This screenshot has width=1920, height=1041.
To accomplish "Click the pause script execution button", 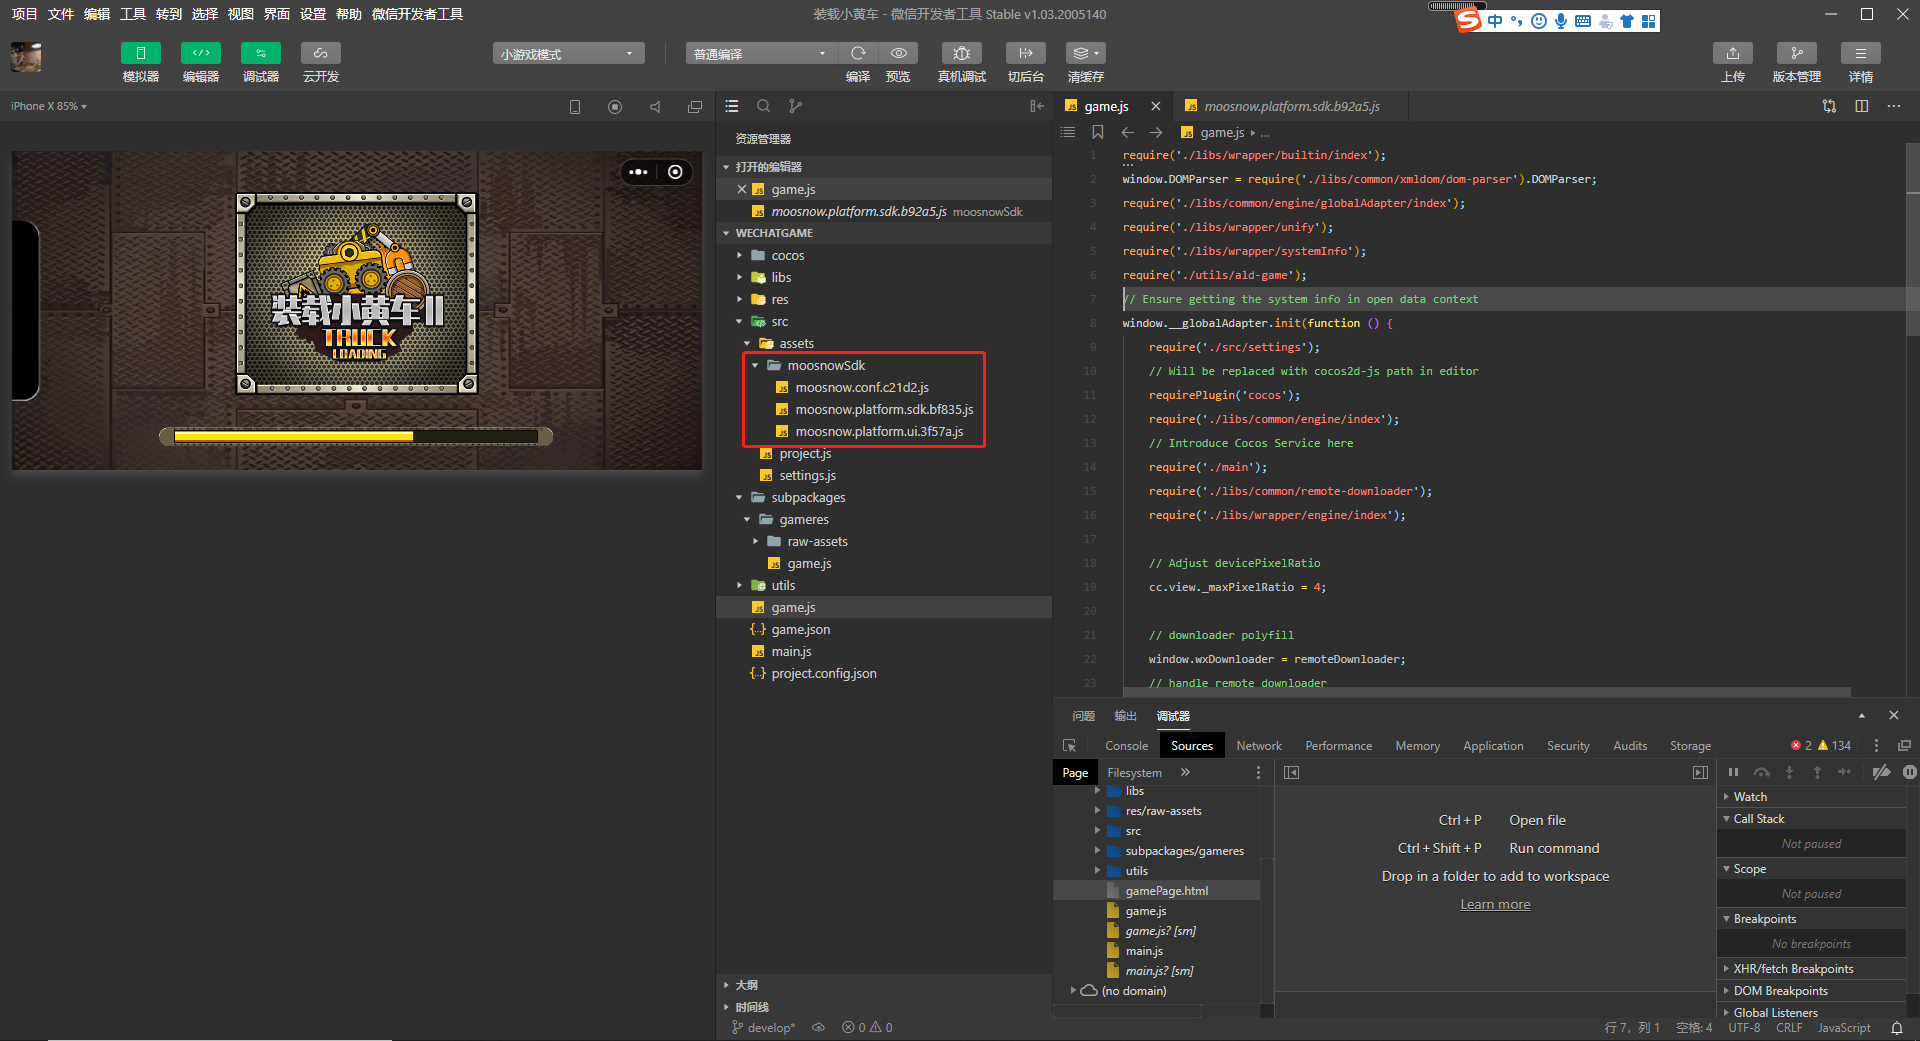I will click(1733, 772).
